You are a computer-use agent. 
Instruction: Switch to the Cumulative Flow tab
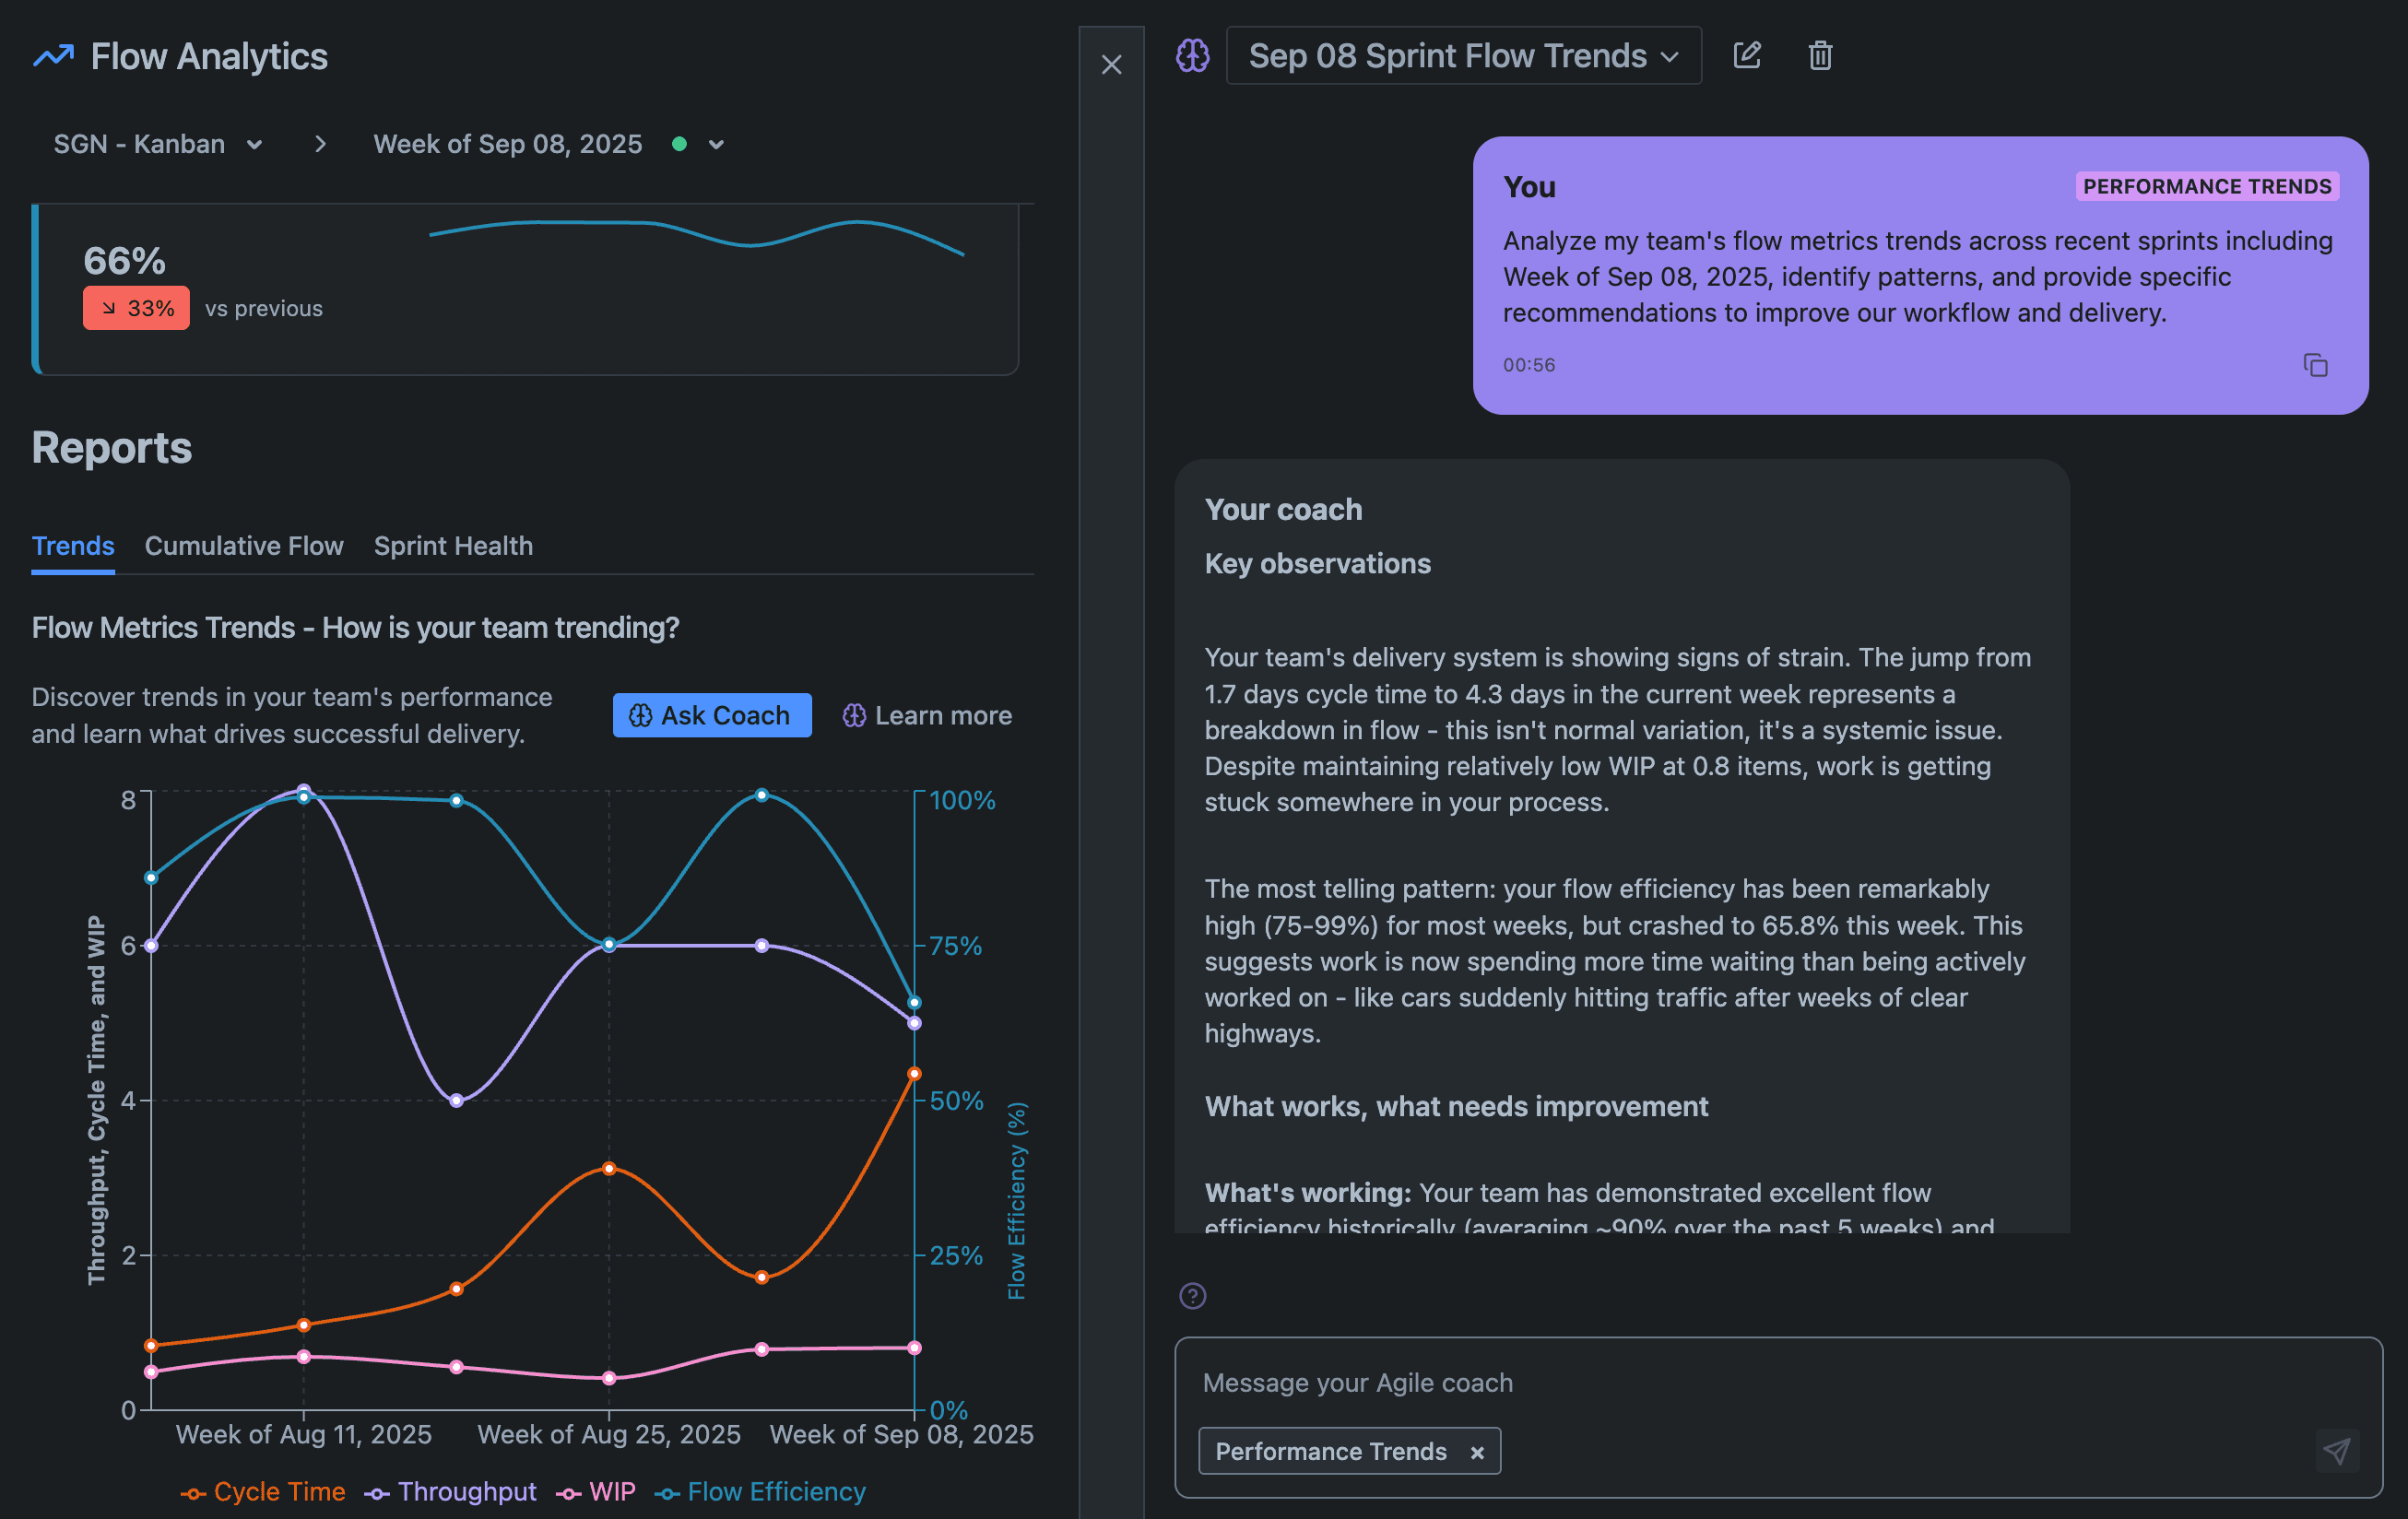click(x=244, y=546)
